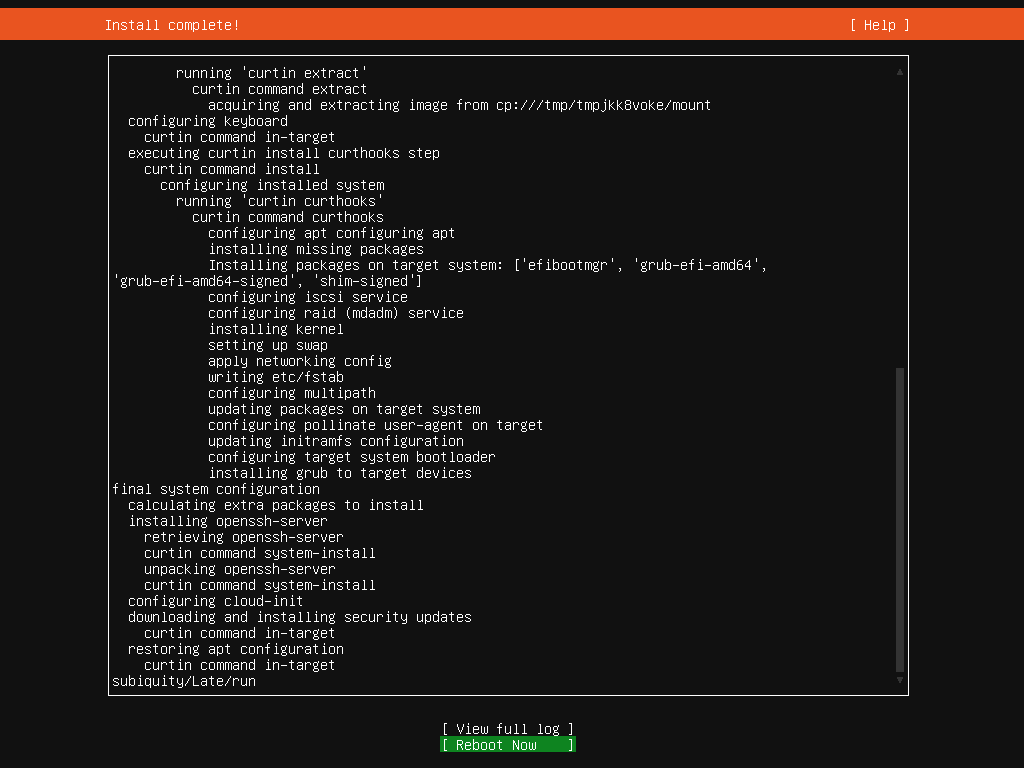The image size is (1024, 768).
Task: Click 'apply networking config' log line
Action: [x=300, y=361]
